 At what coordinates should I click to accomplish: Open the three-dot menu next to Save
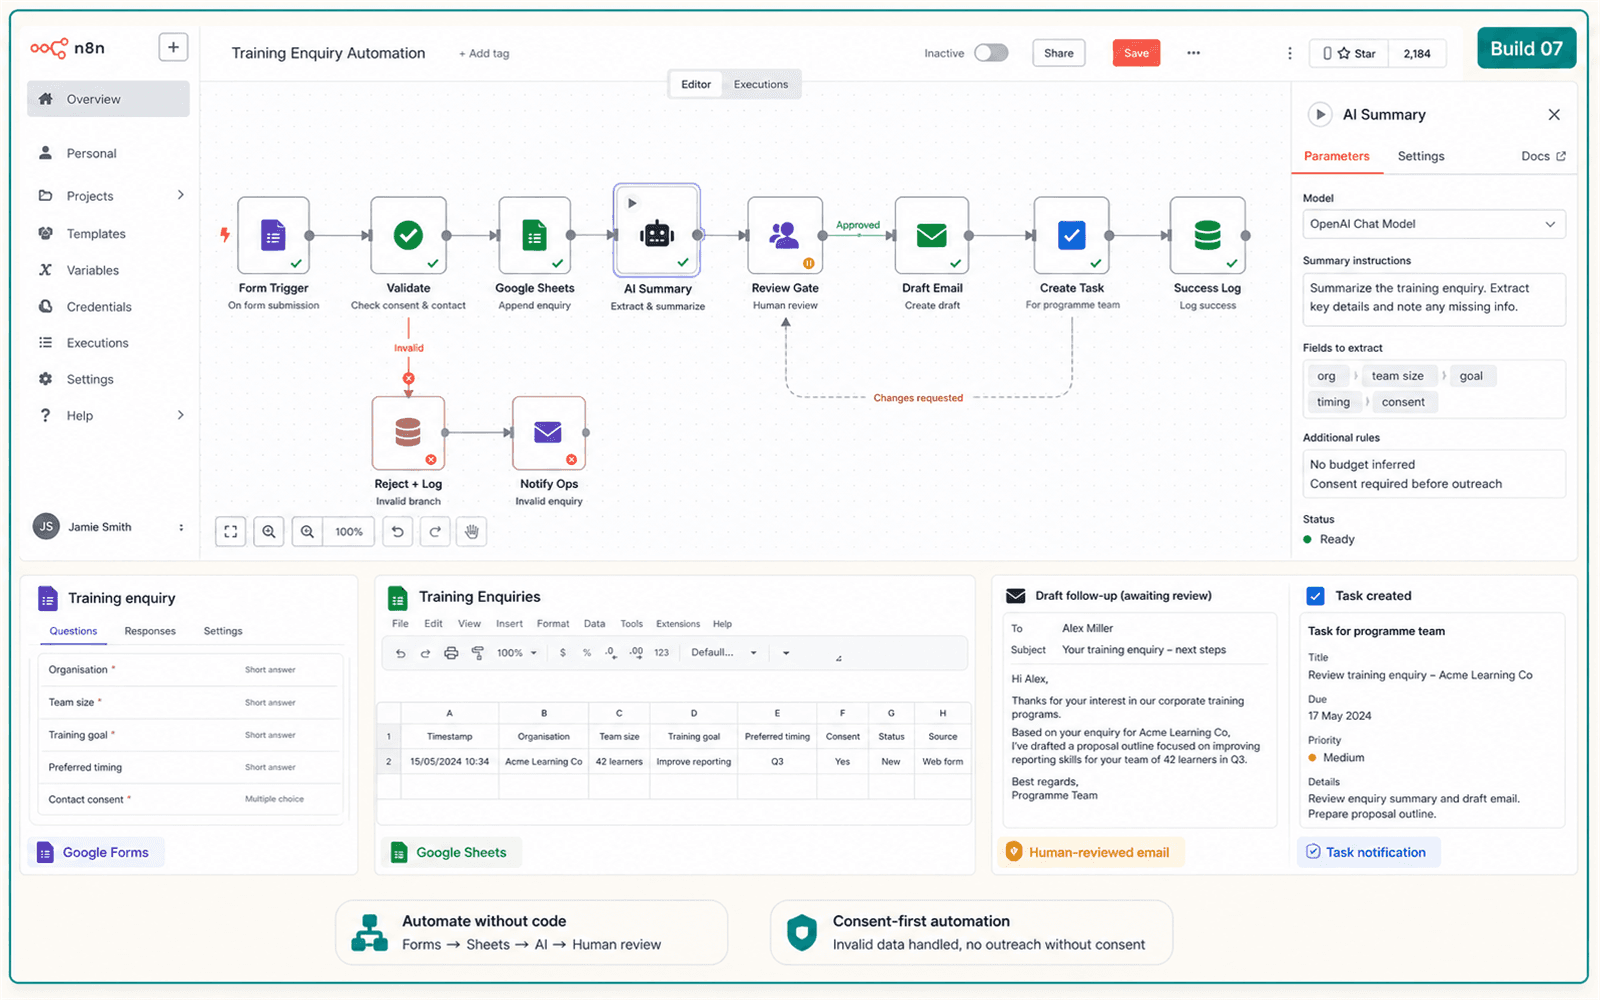point(1193,53)
